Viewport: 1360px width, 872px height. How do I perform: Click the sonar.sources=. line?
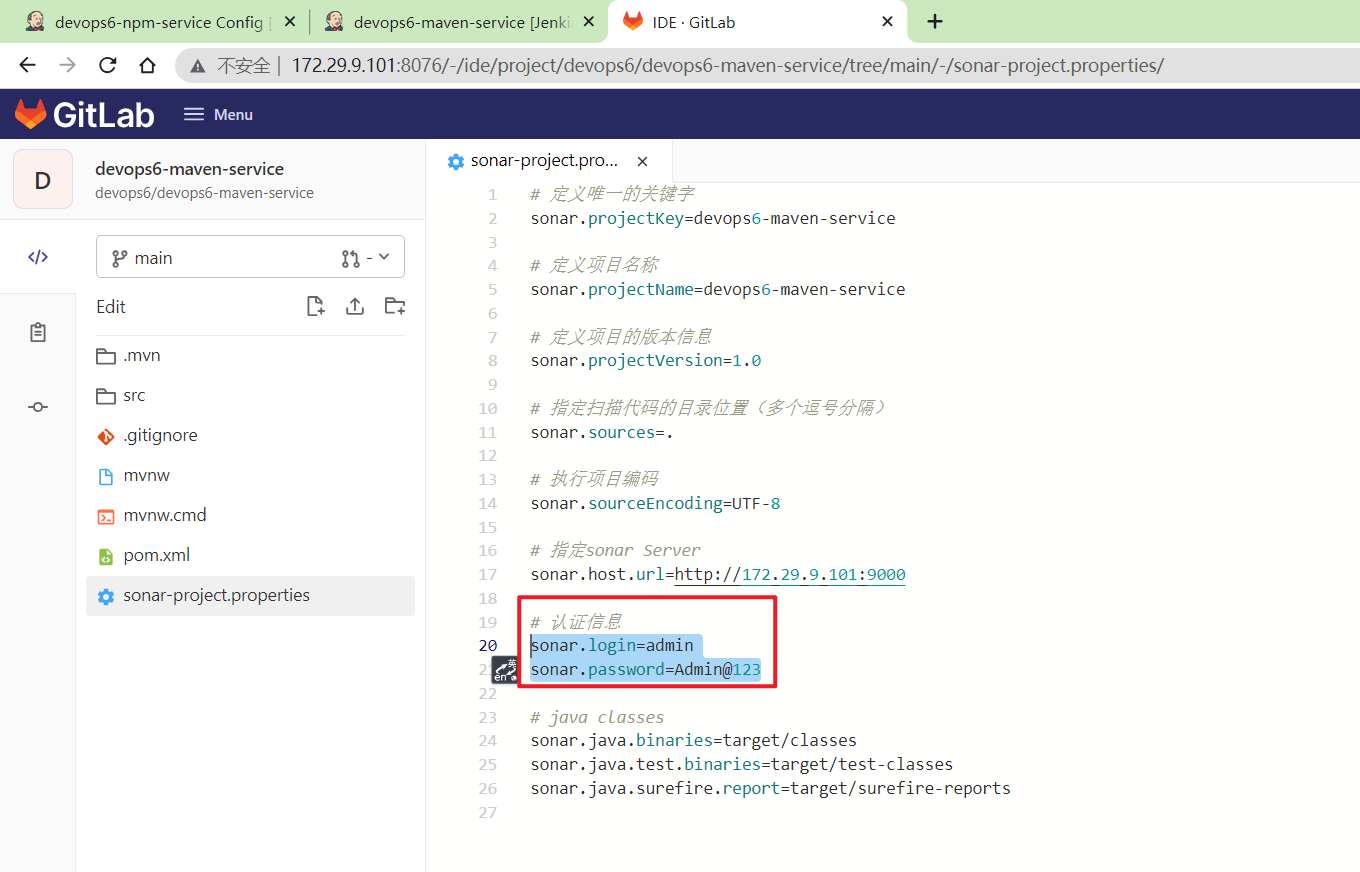(602, 432)
